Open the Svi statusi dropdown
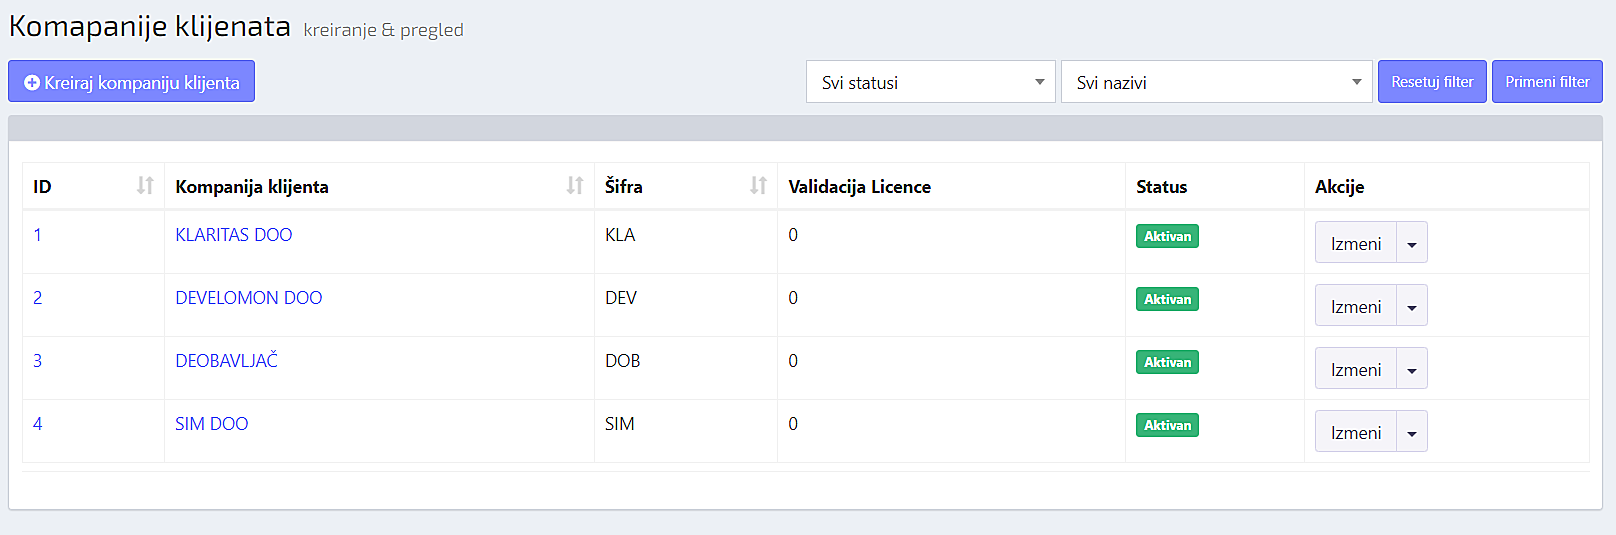This screenshot has width=1616, height=535. click(x=930, y=82)
